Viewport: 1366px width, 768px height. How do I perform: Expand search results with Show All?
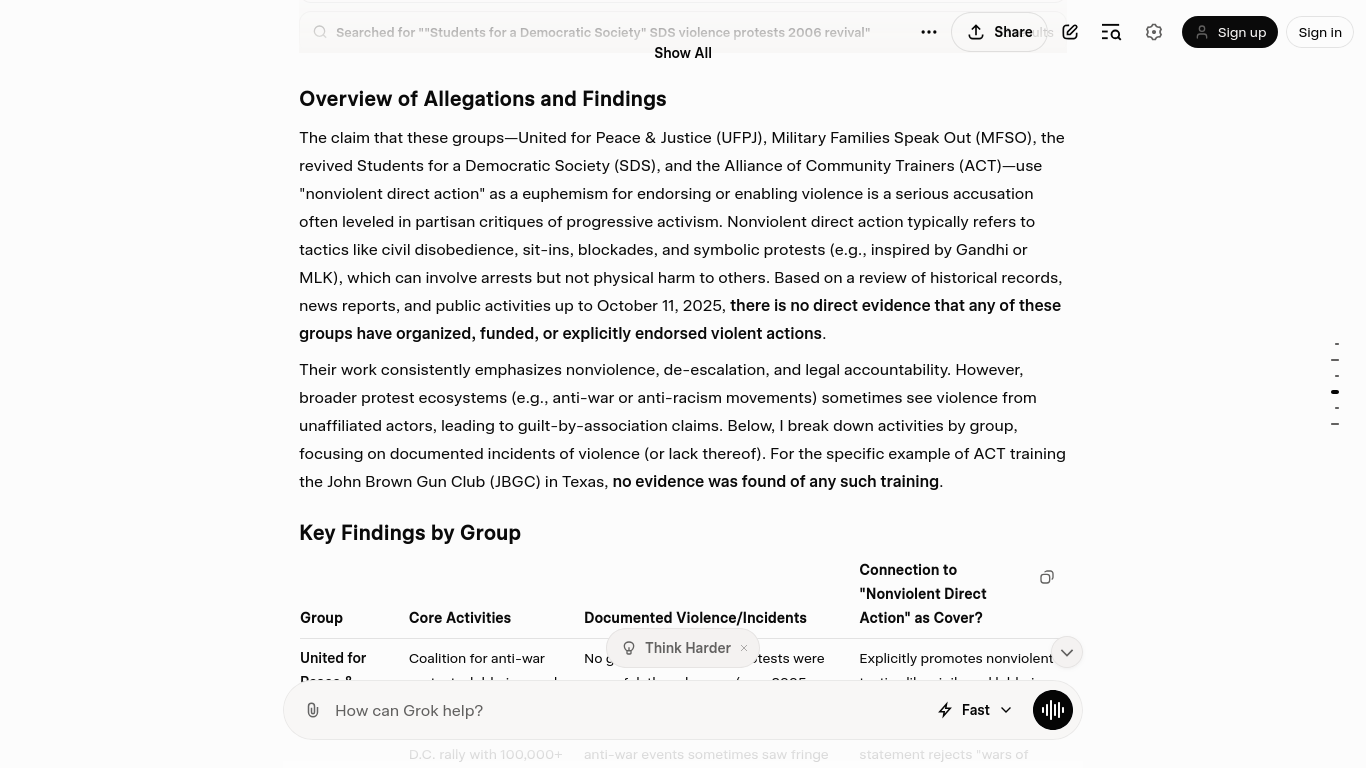point(683,53)
